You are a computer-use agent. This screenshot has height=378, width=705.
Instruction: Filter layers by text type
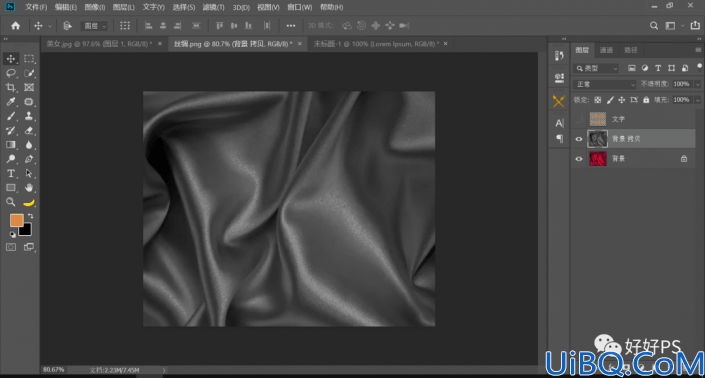[x=658, y=68]
